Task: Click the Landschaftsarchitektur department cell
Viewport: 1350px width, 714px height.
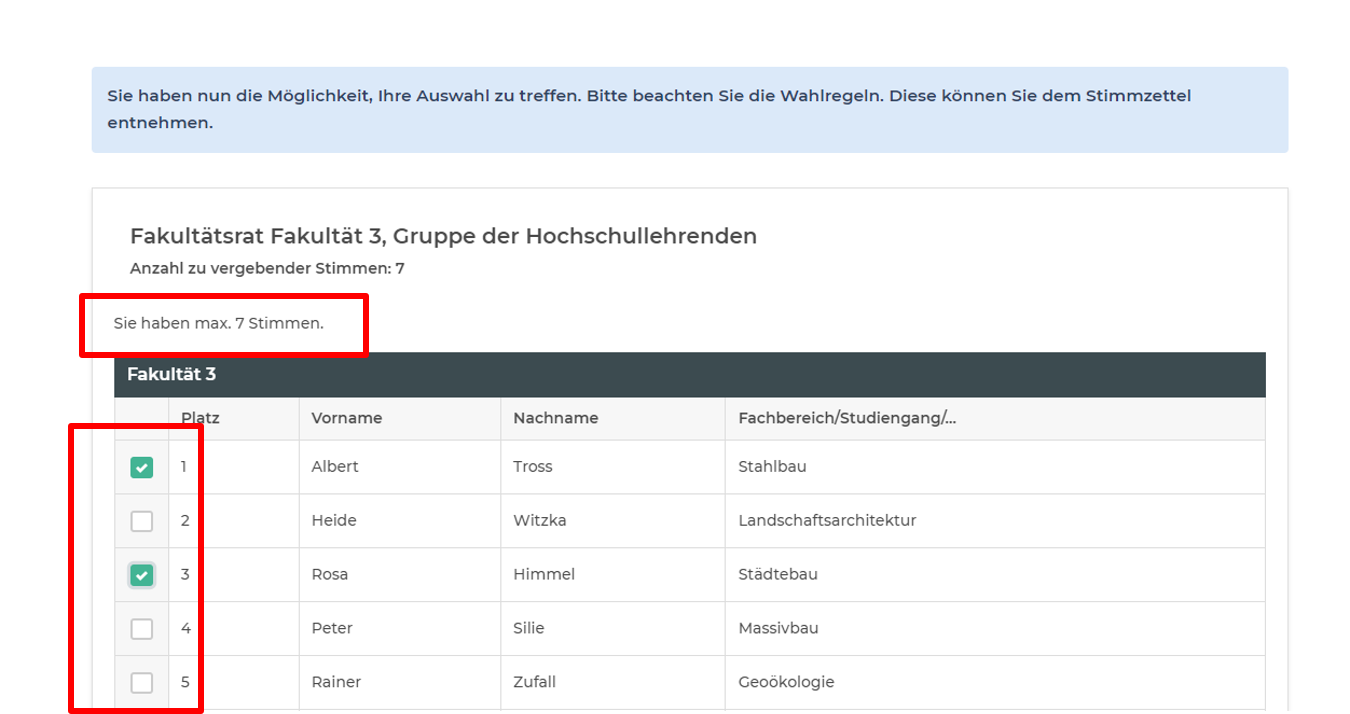Action: pyautogui.click(x=827, y=521)
